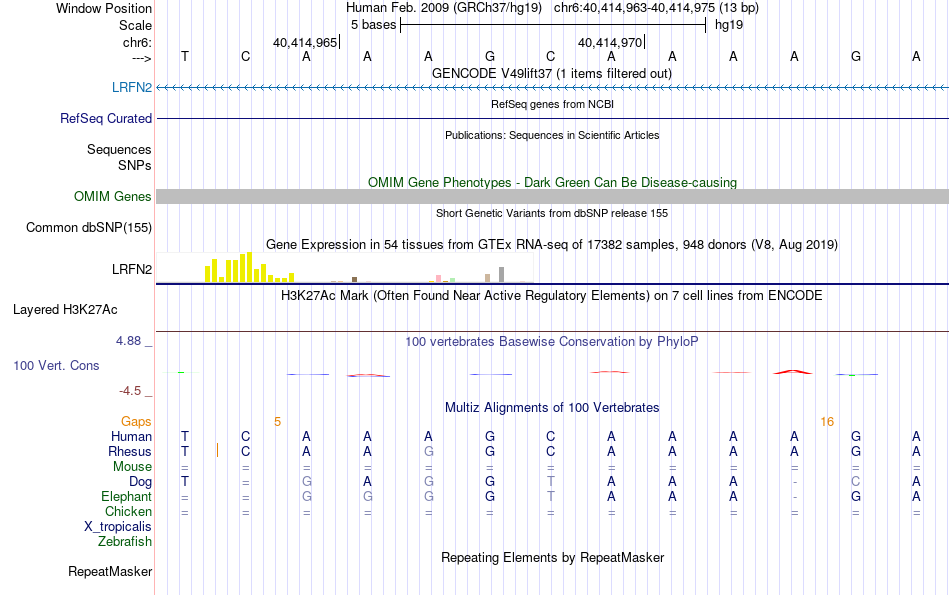Click the 100 Vert. Cons track label
The image size is (950, 595).
tap(56, 365)
